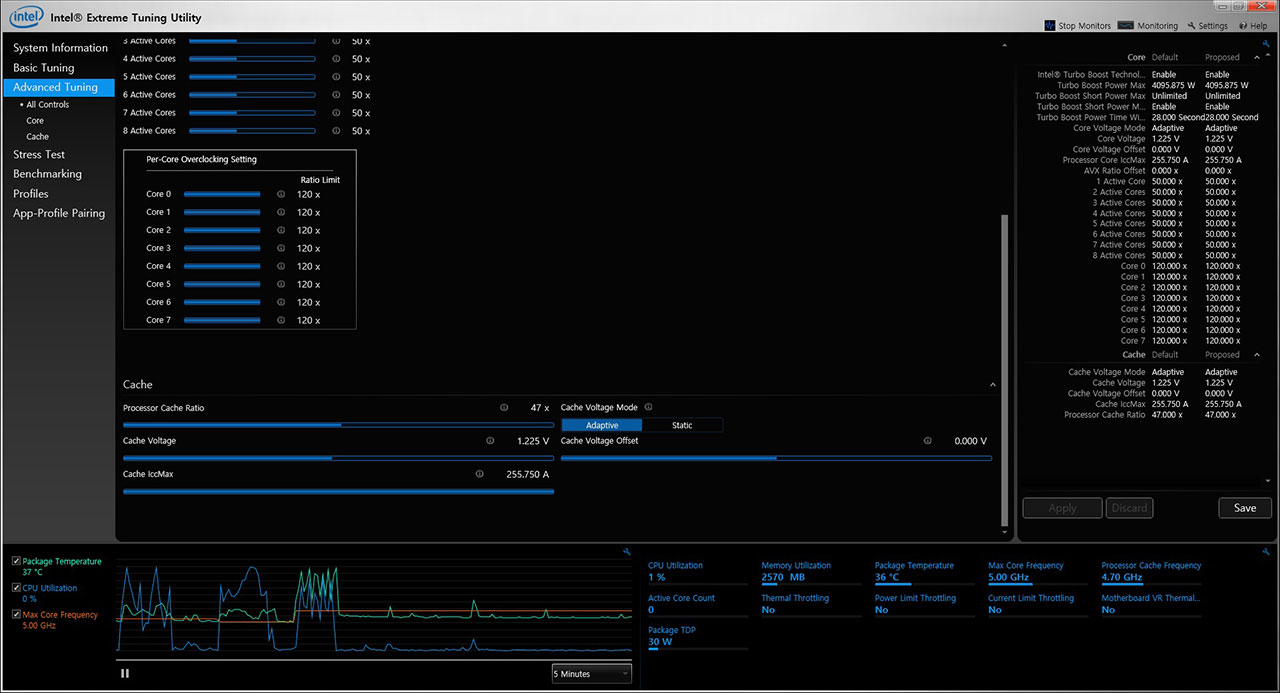Collapse the Core summary in right panel
Viewport: 1280px width, 693px height.
tap(1257, 58)
